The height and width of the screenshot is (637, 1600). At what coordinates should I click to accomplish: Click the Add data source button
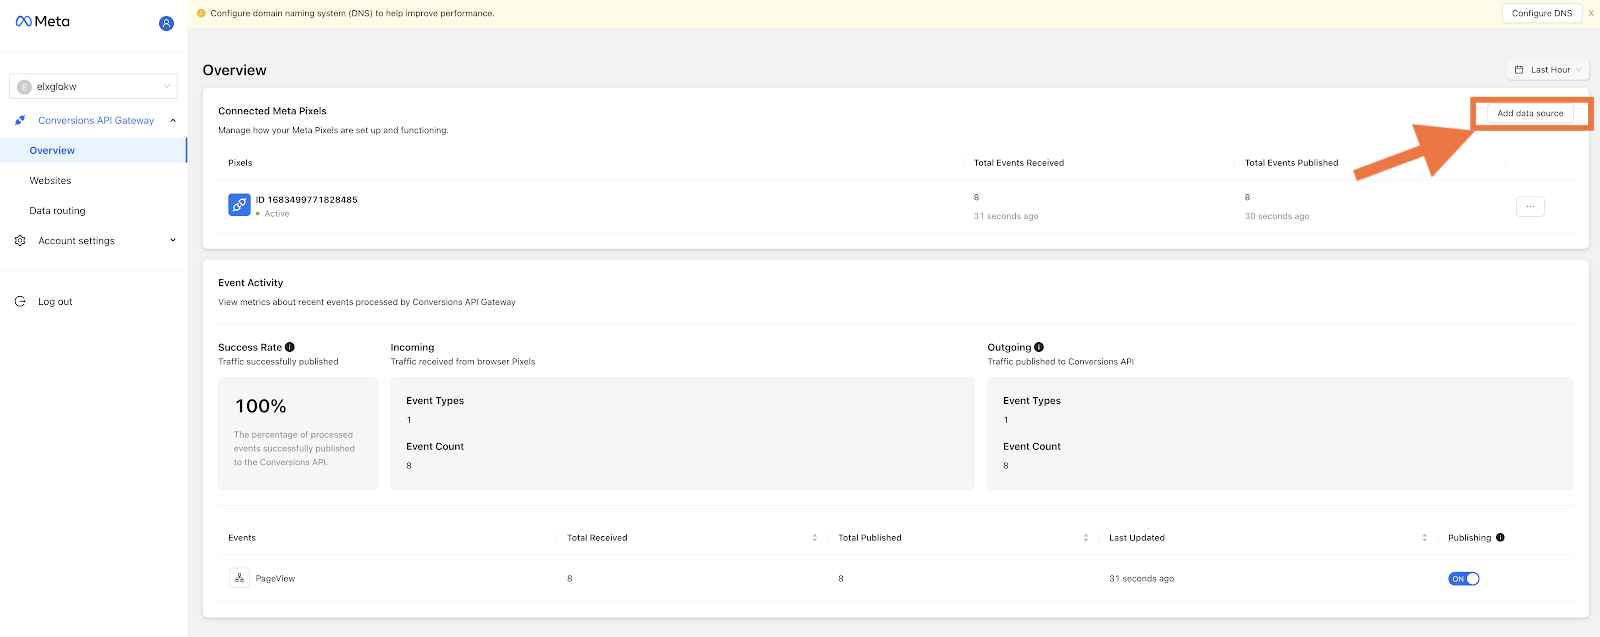(x=1530, y=113)
